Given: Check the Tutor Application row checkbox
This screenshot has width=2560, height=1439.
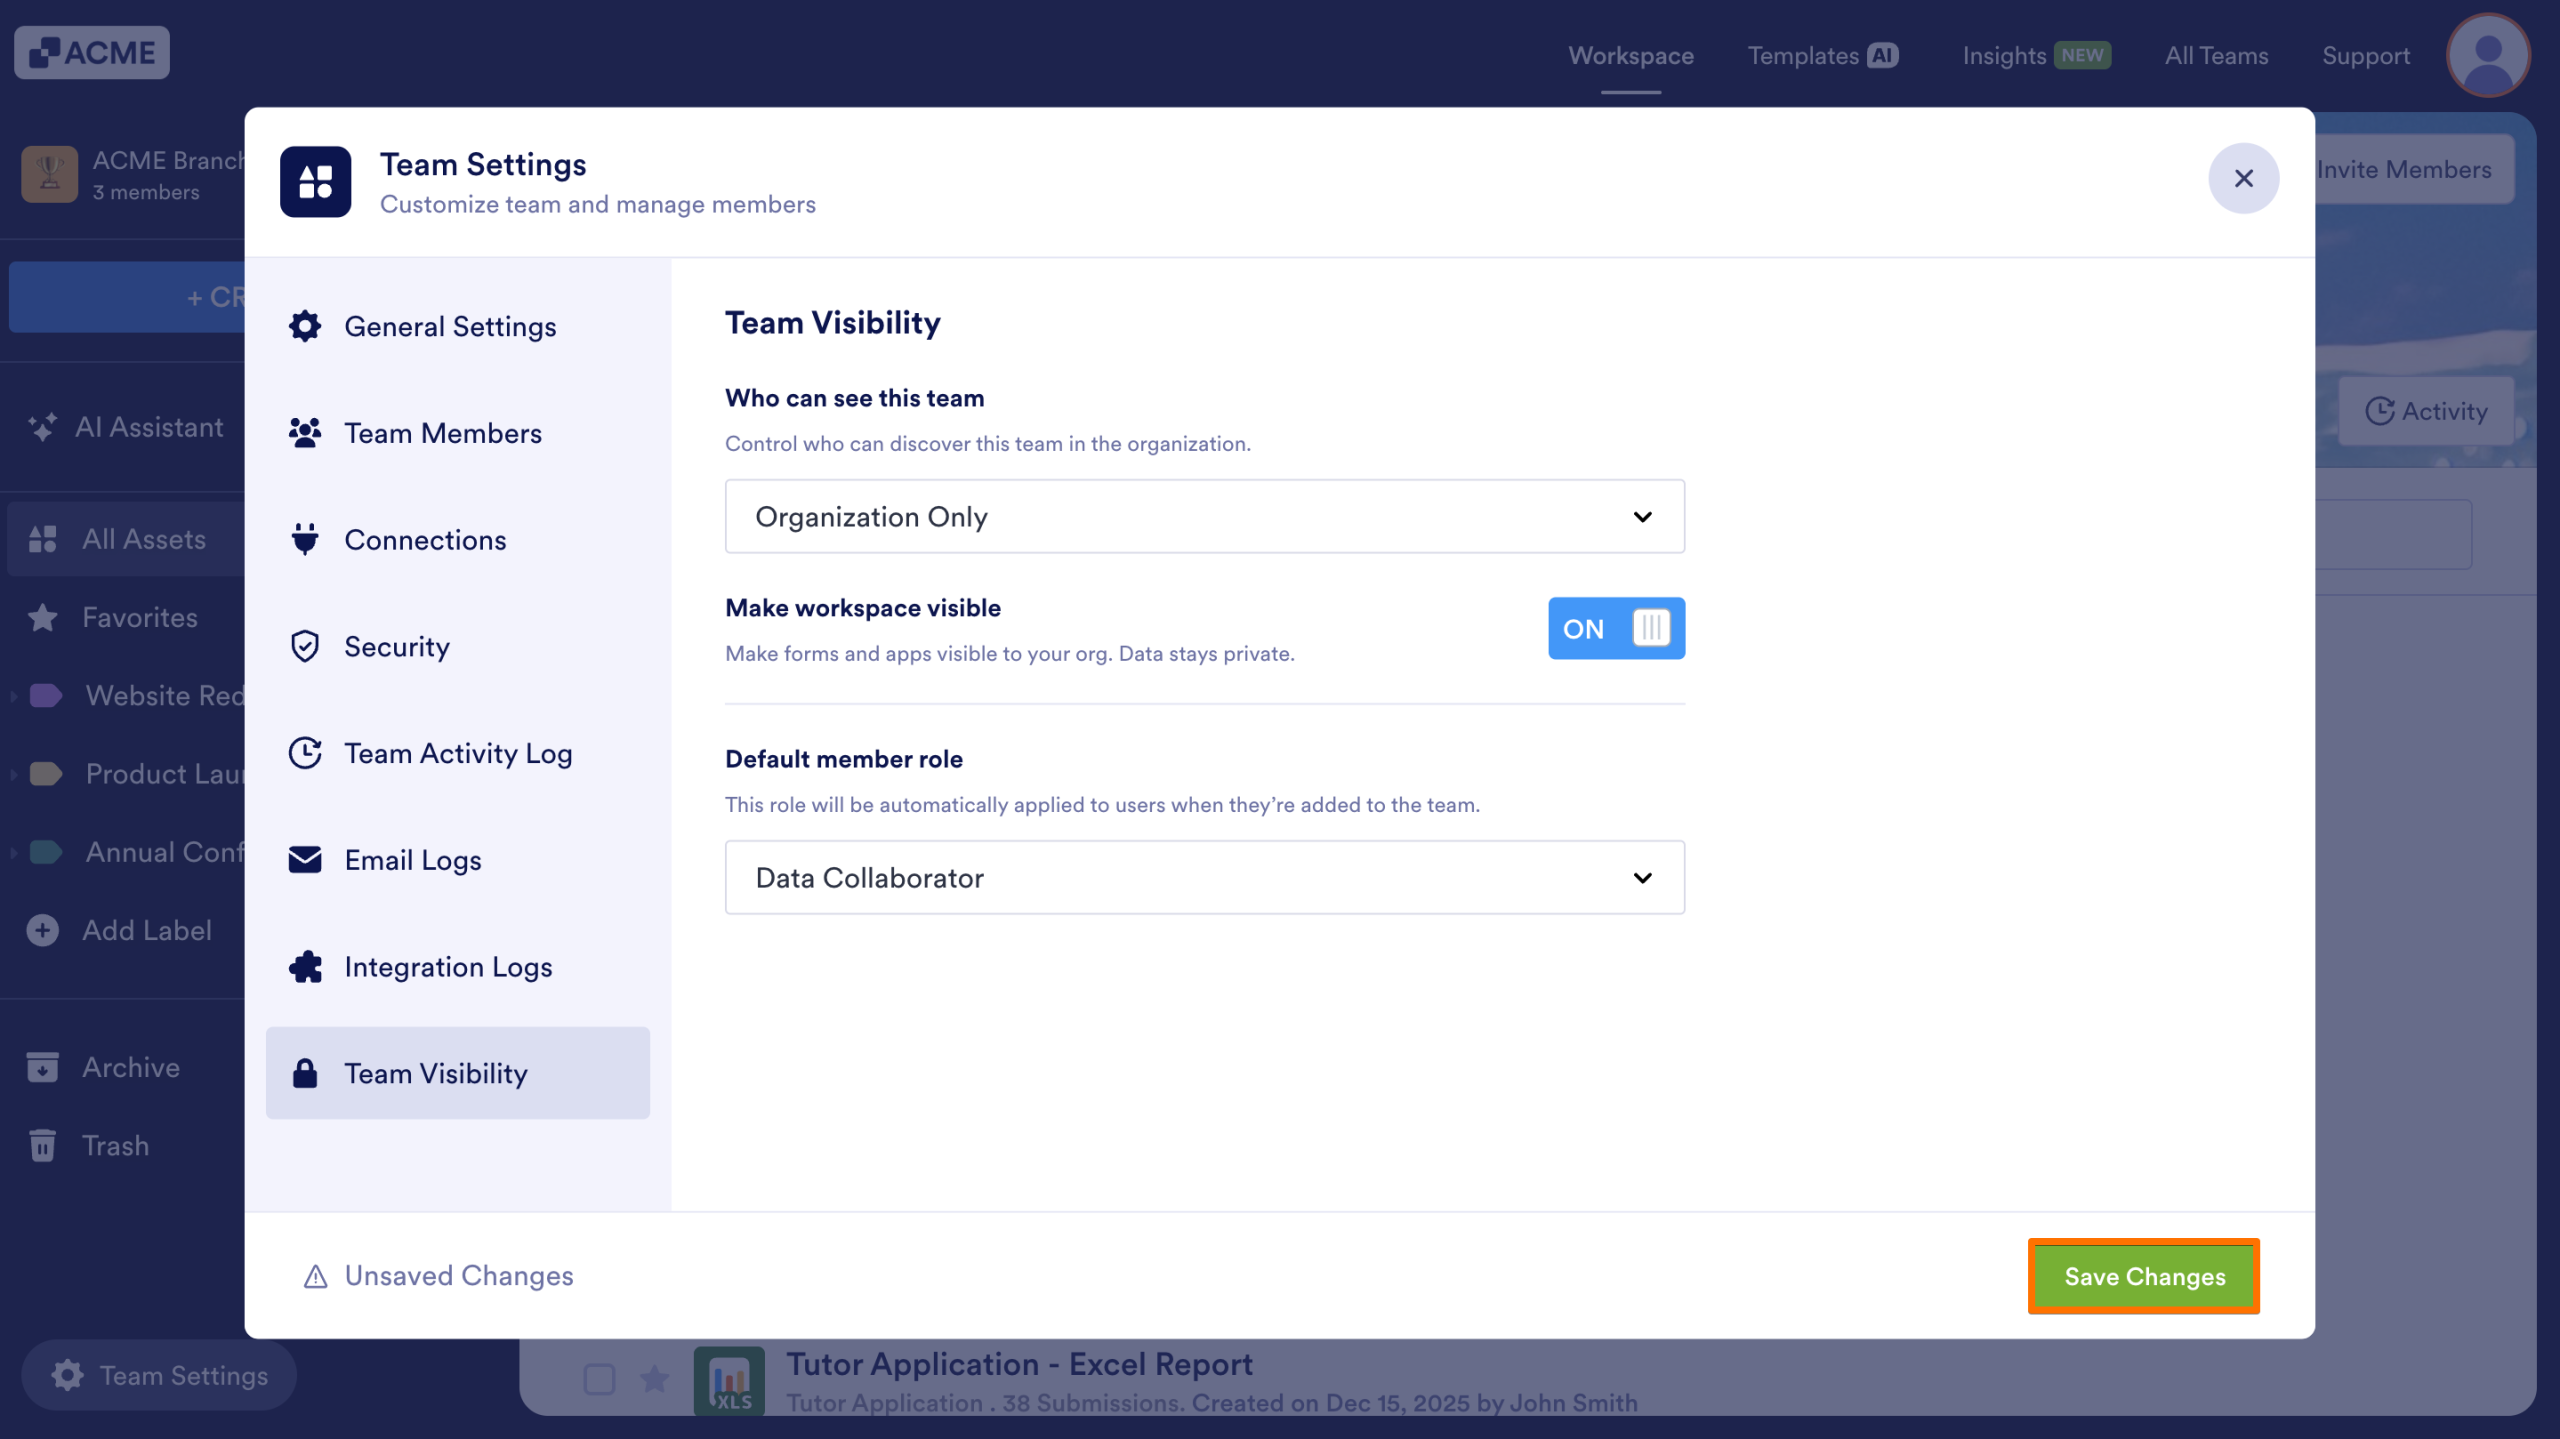Looking at the screenshot, I should click(x=600, y=1378).
